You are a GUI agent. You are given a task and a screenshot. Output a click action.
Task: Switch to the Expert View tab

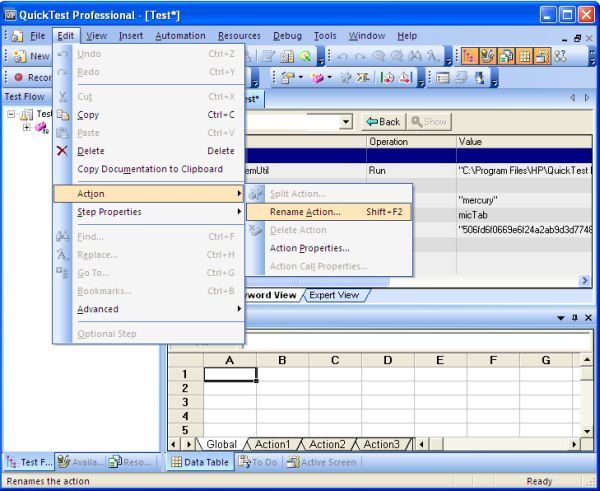pos(334,295)
